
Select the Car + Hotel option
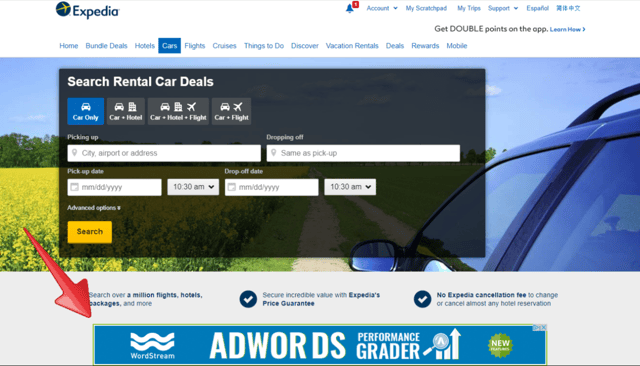(126, 111)
